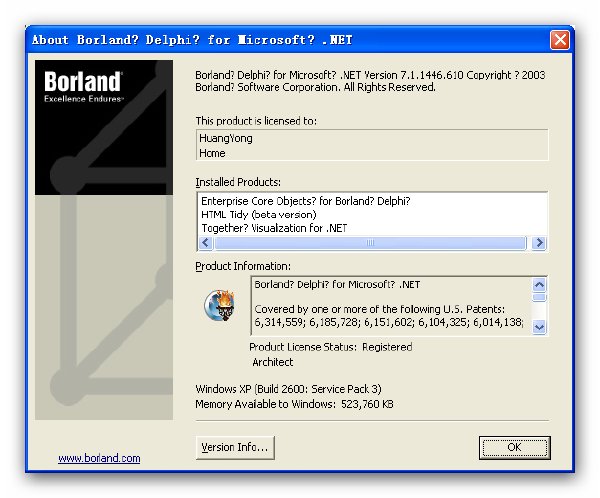Click the right arrow in Installed Products scrollbar
600x498 pixels.
(x=539, y=243)
